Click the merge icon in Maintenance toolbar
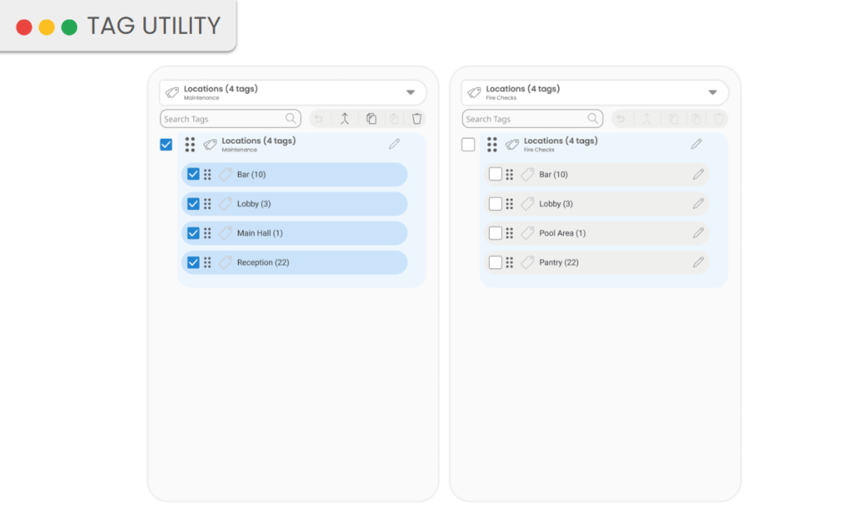The width and height of the screenshot is (852, 511). point(344,119)
